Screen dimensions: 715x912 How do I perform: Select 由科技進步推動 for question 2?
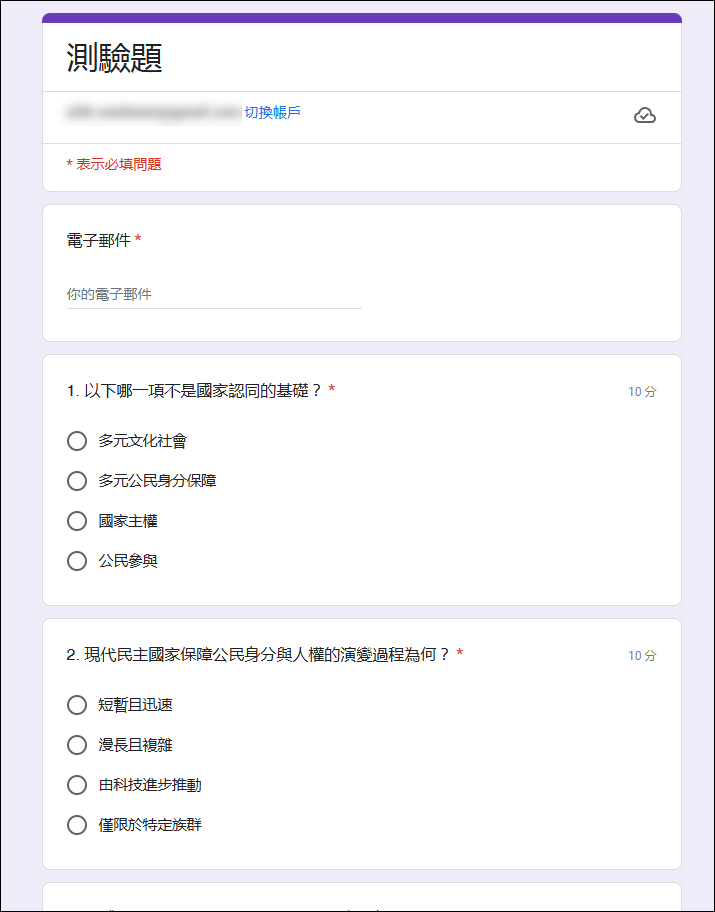click(x=77, y=785)
